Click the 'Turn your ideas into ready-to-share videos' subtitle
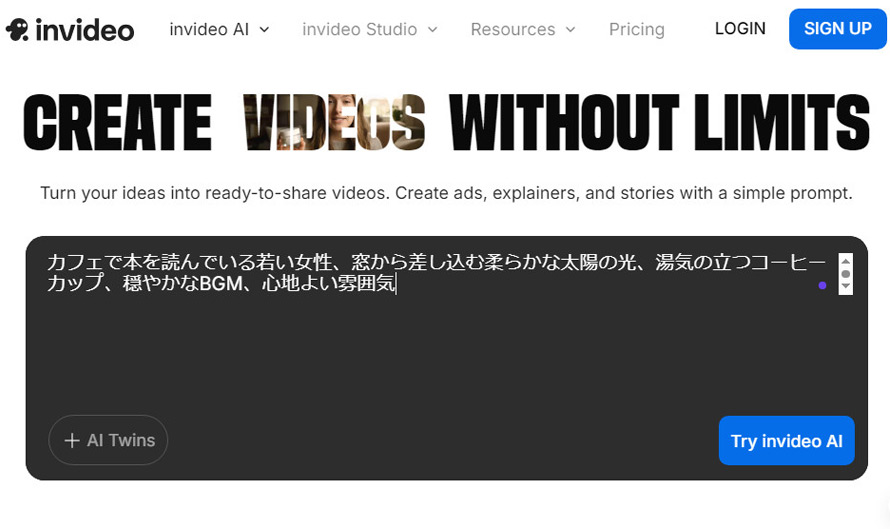The width and height of the screenshot is (890, 529). click(446, 193)
